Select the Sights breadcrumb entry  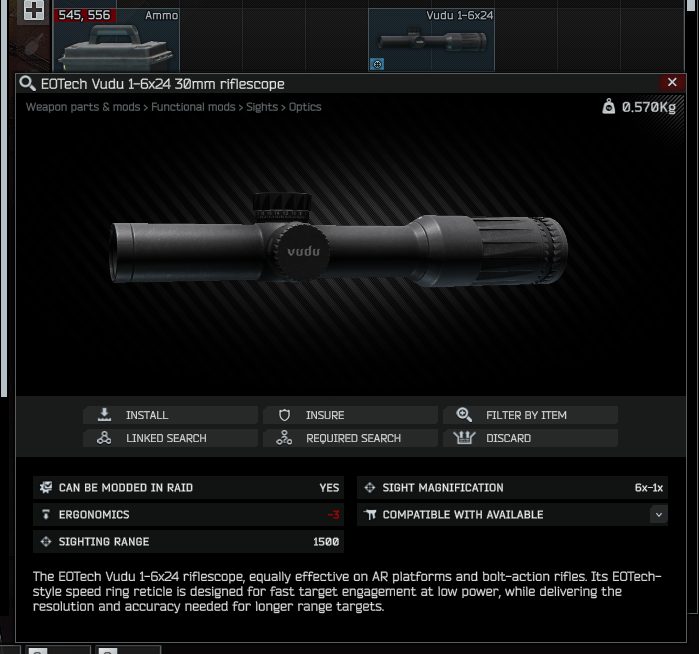pyautogui.click(x=262, y=107)
